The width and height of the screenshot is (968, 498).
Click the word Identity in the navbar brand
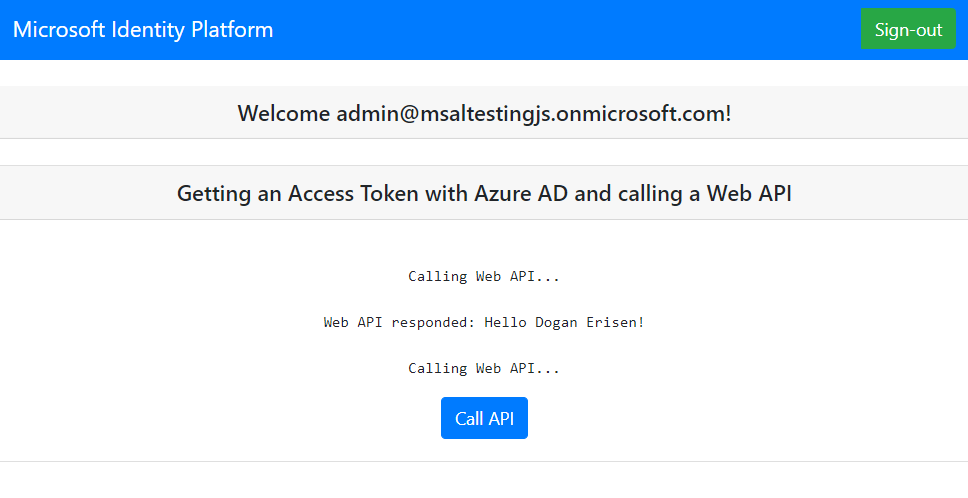(x=148, y=30)
